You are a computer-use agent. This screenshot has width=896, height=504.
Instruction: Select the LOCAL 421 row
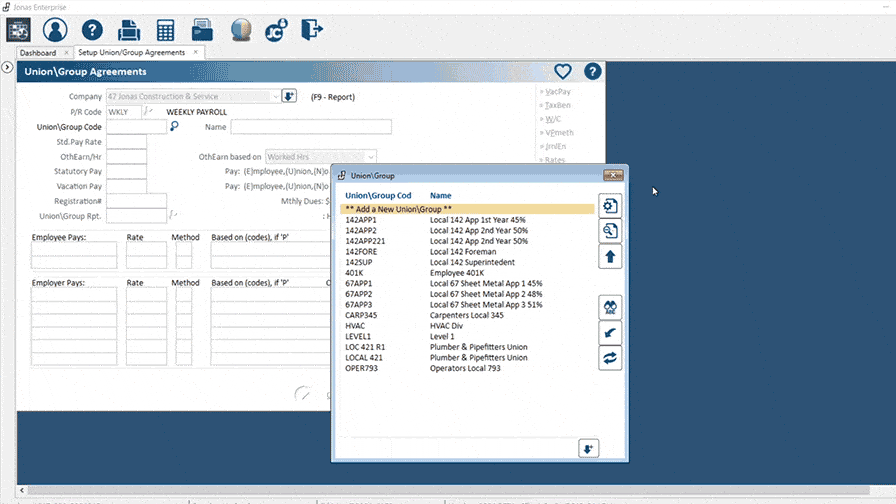tap(467, 357)
